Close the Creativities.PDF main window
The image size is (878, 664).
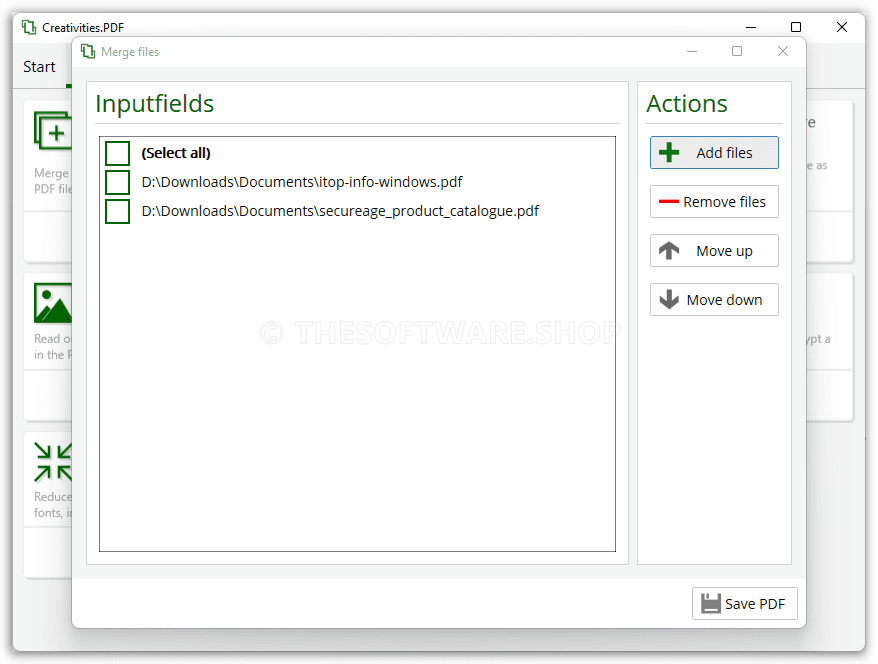[x=842, y=27]
